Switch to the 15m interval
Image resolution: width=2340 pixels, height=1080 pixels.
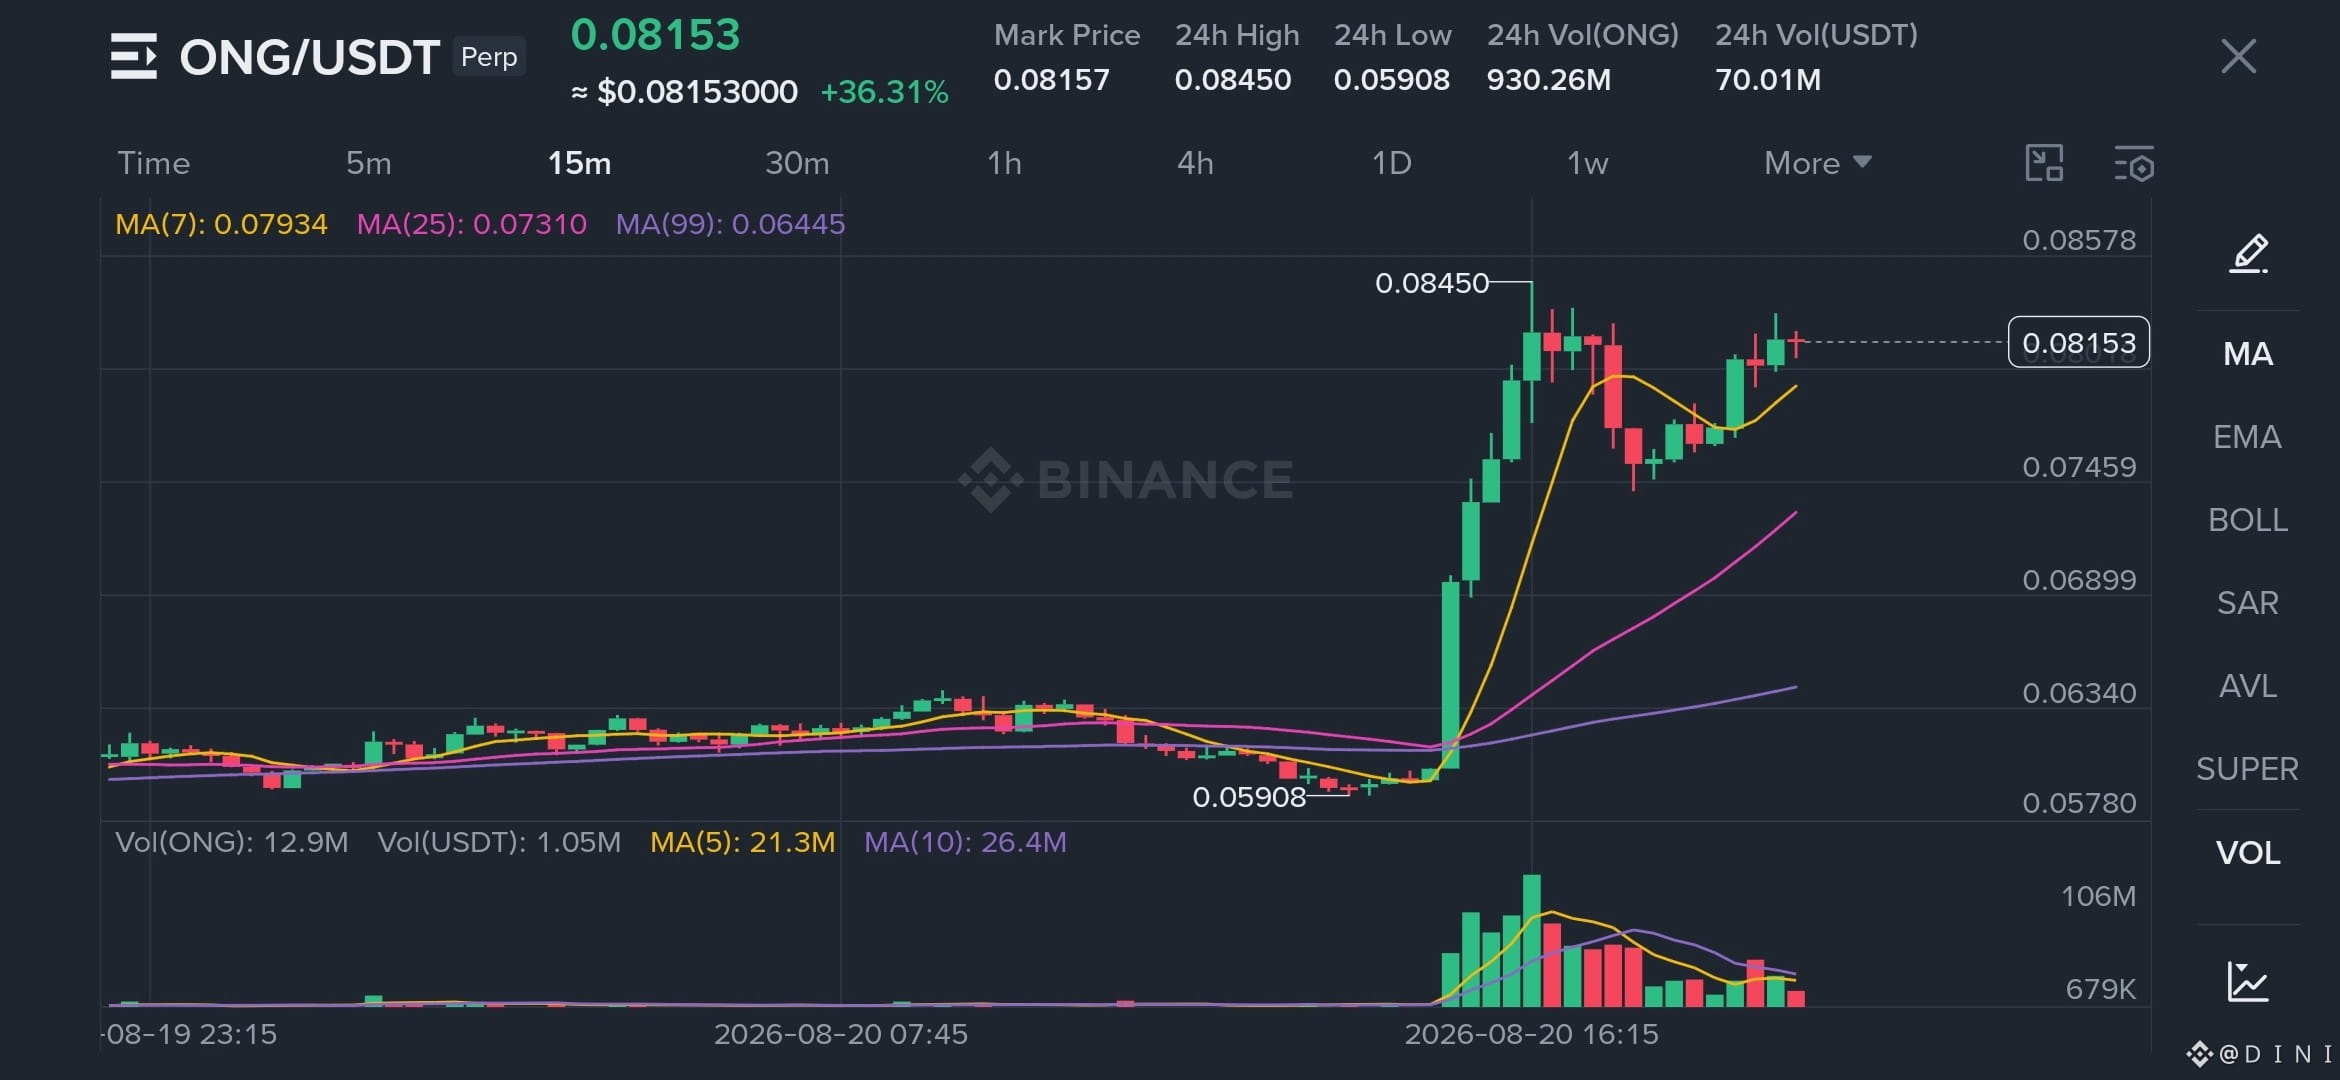[x=579, y=163]
